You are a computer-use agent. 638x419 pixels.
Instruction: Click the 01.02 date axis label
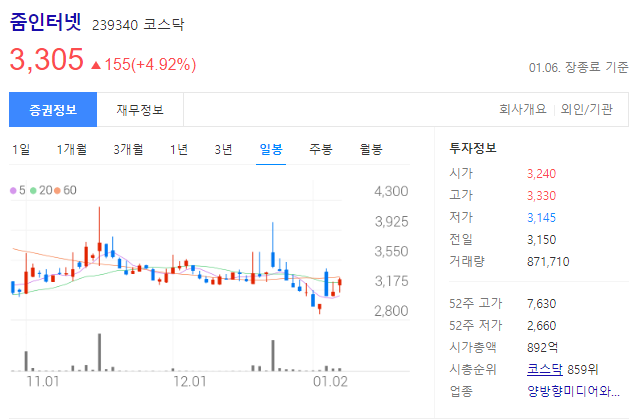point(330,382)
